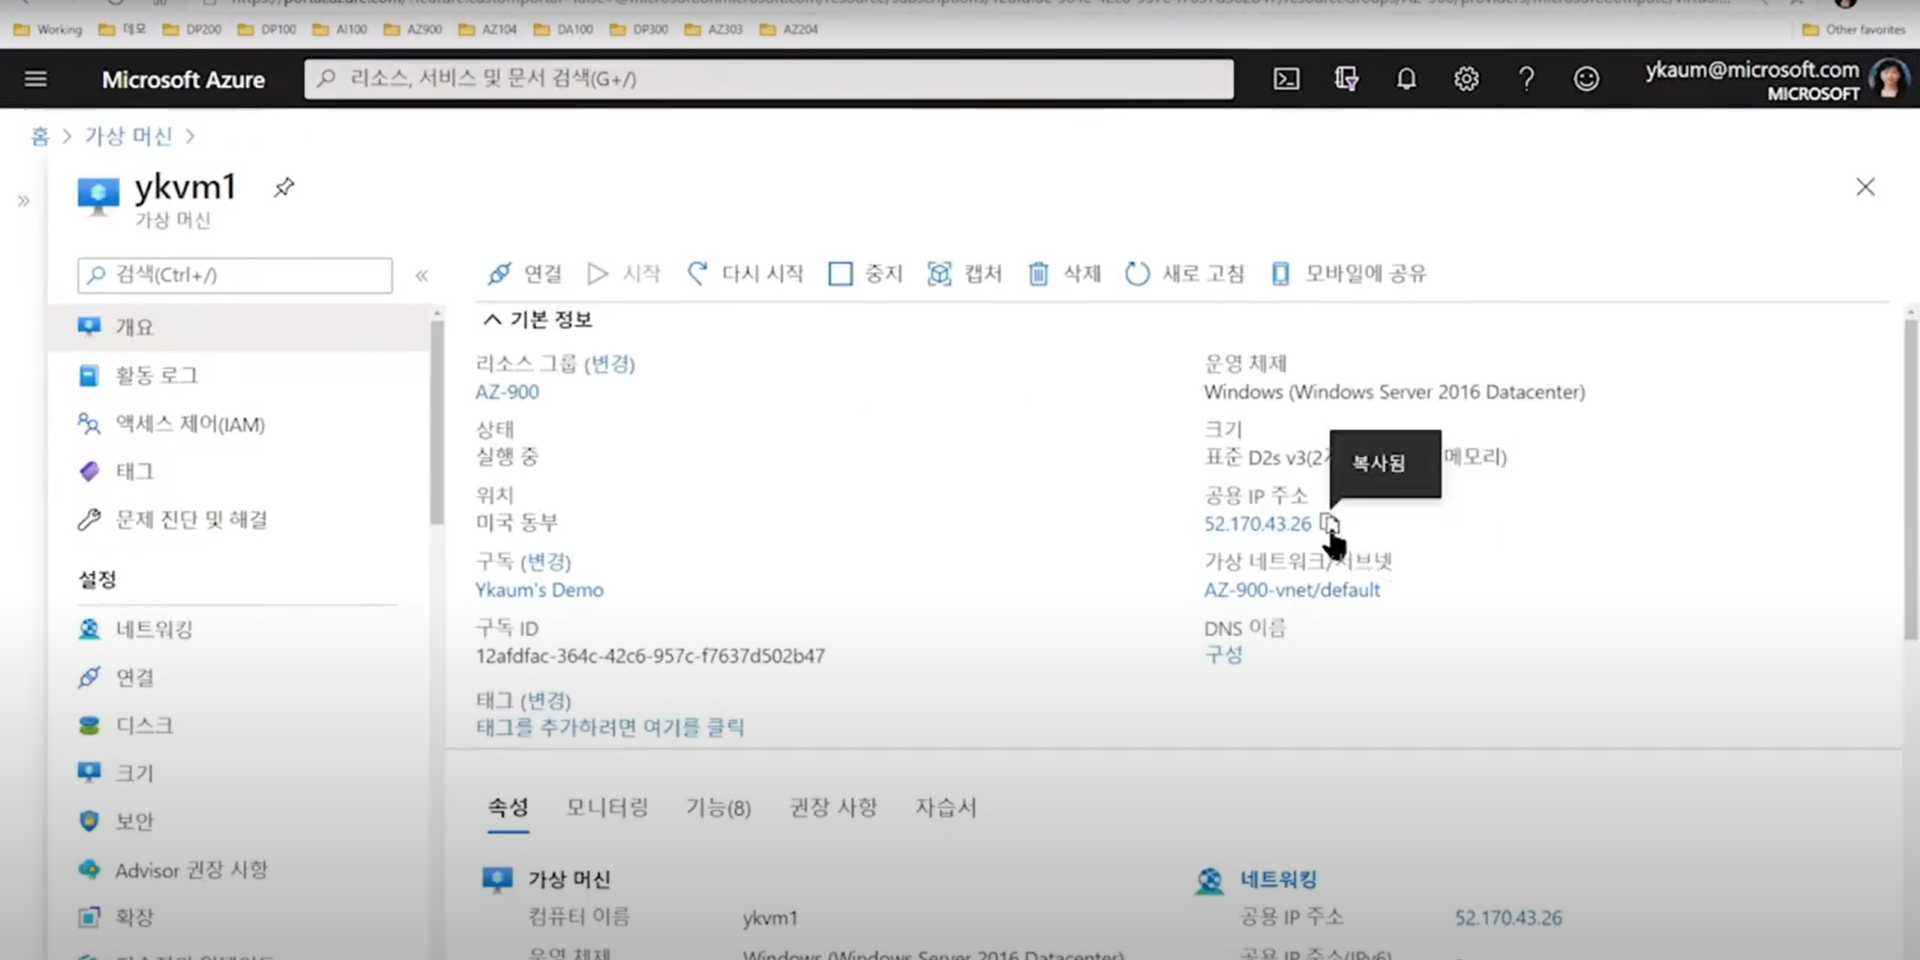The height and width of the screenshot is (960, 1920).
Task: Open the 네트워킹 heading link in properties
Action: (x=1278, y=879)
